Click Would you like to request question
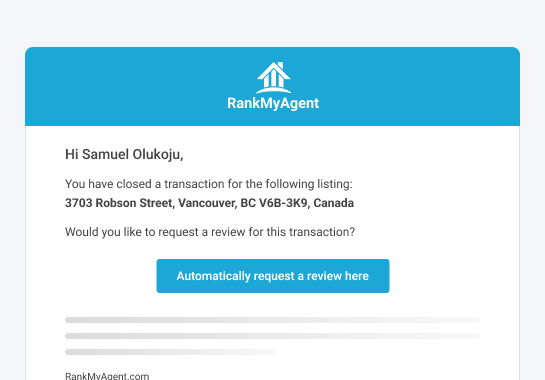The height and width of the screenshot is (380, 545). click(x=210, y=232)
